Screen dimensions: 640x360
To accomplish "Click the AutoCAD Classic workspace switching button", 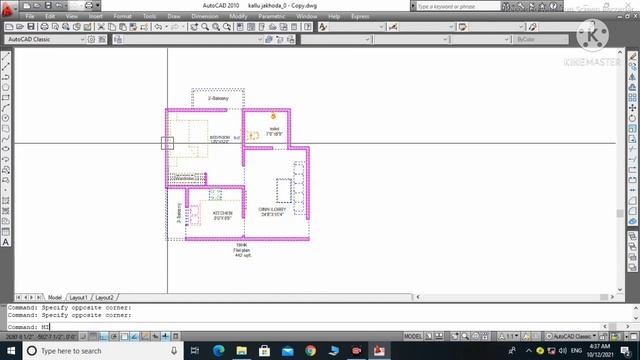I will 571,337.
